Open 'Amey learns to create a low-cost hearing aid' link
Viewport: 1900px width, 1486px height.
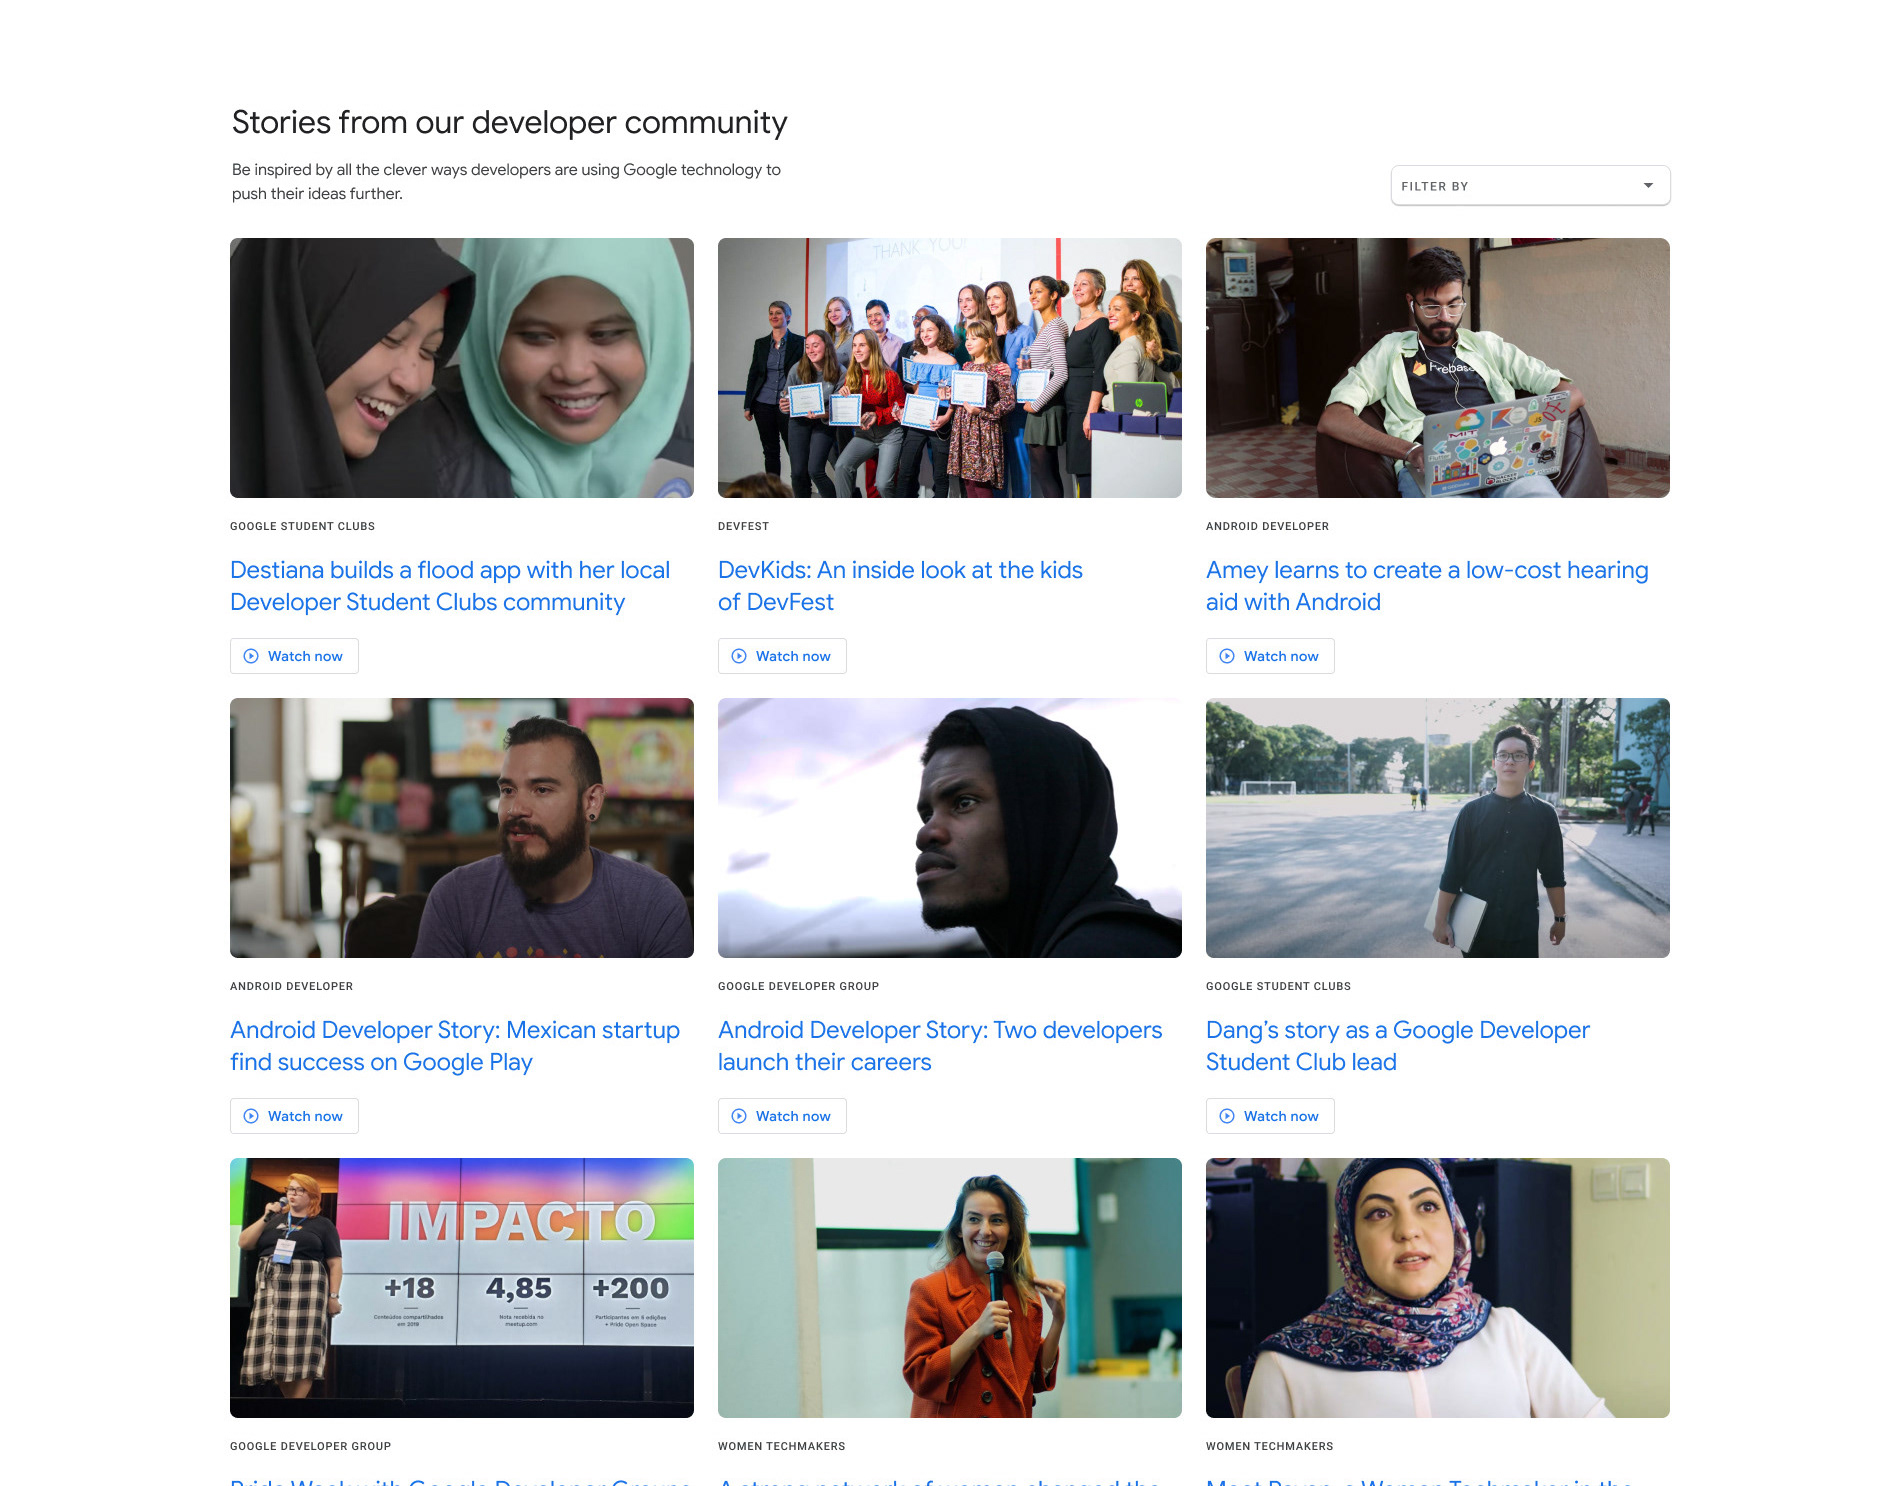(1427, 586)
